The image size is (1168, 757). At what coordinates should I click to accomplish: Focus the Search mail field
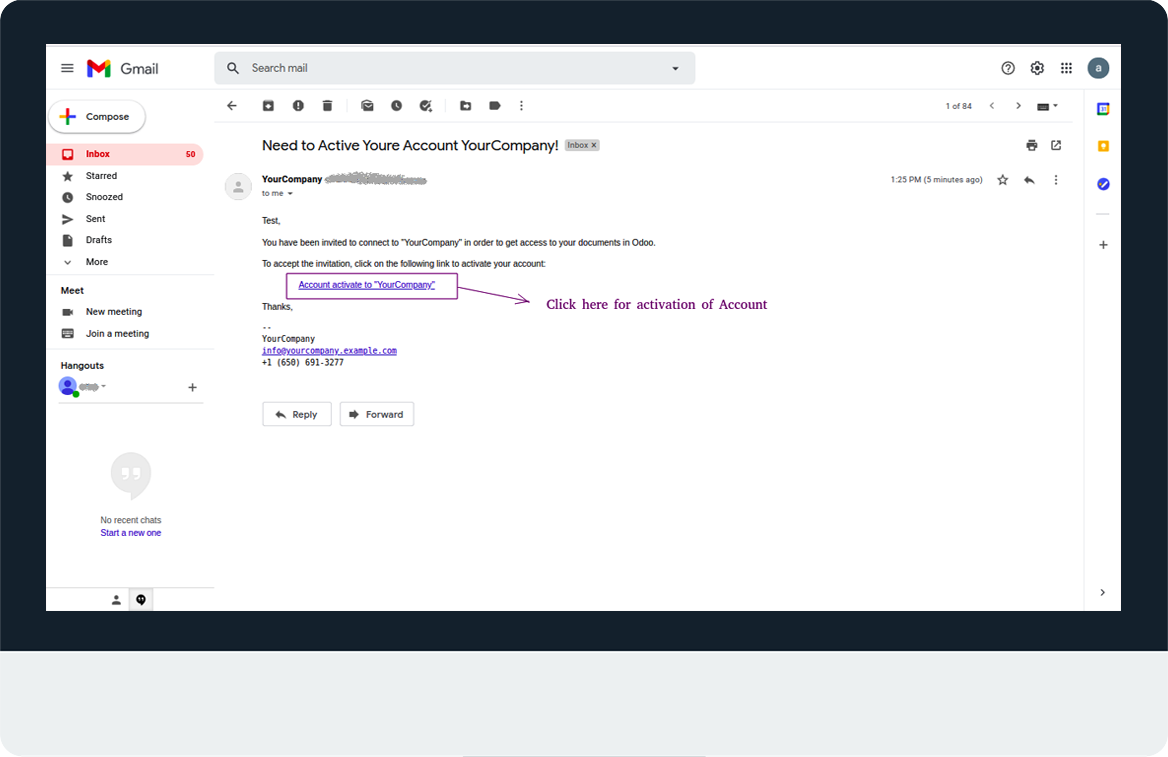[x=454, y=68]
